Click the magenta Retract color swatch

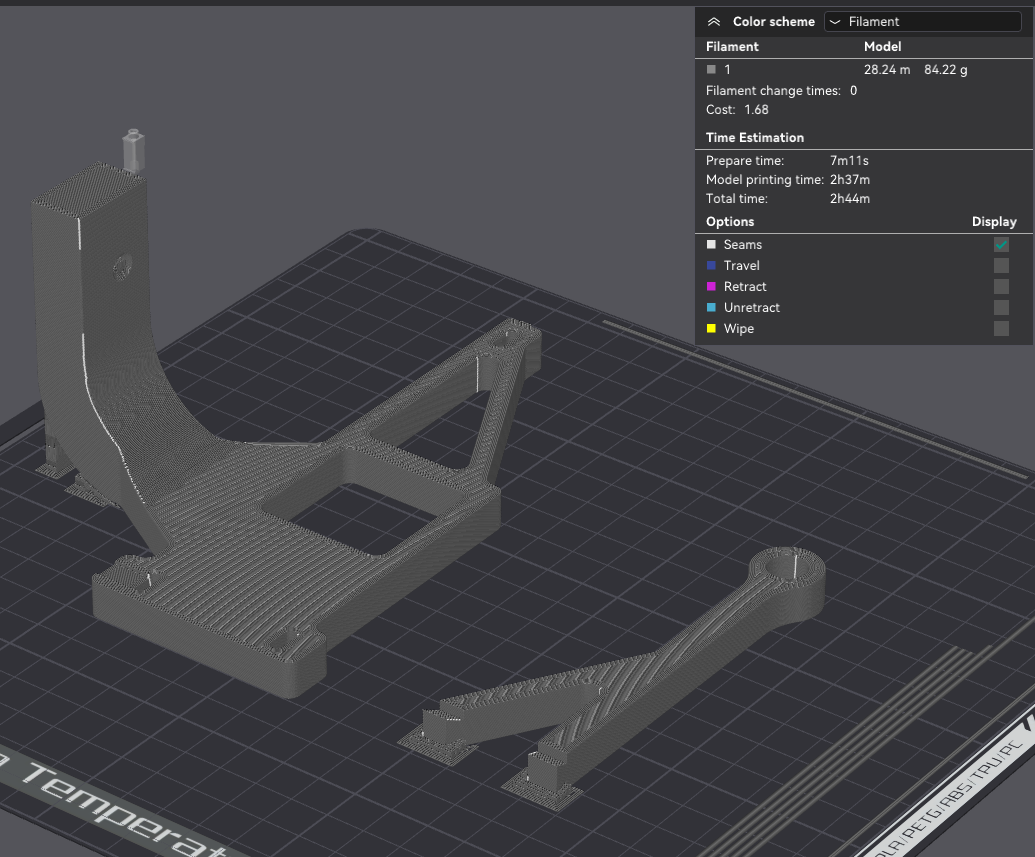(710, 286)
